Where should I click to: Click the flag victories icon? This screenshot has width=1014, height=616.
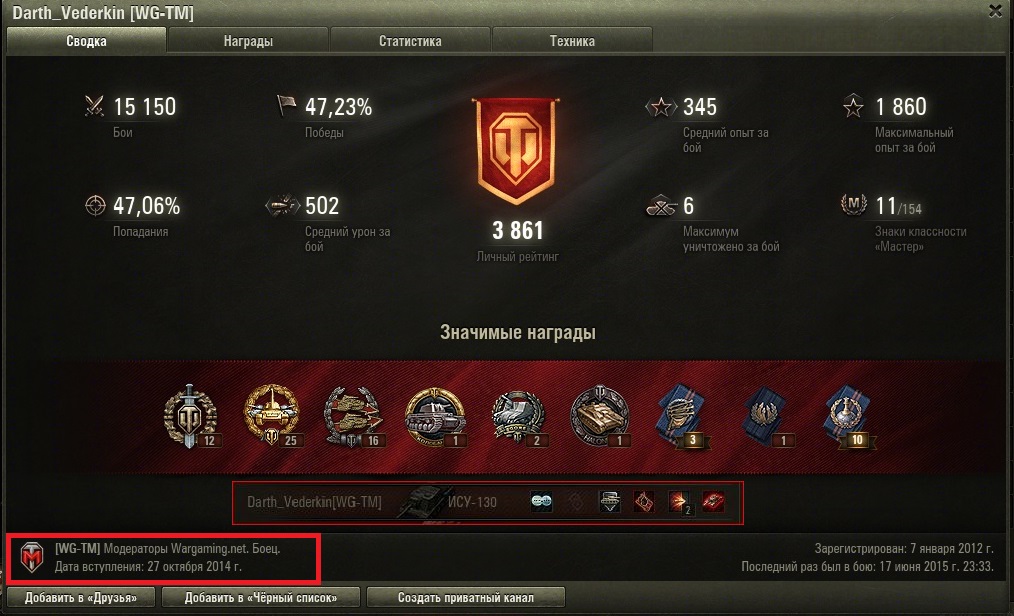coord(286,105)
